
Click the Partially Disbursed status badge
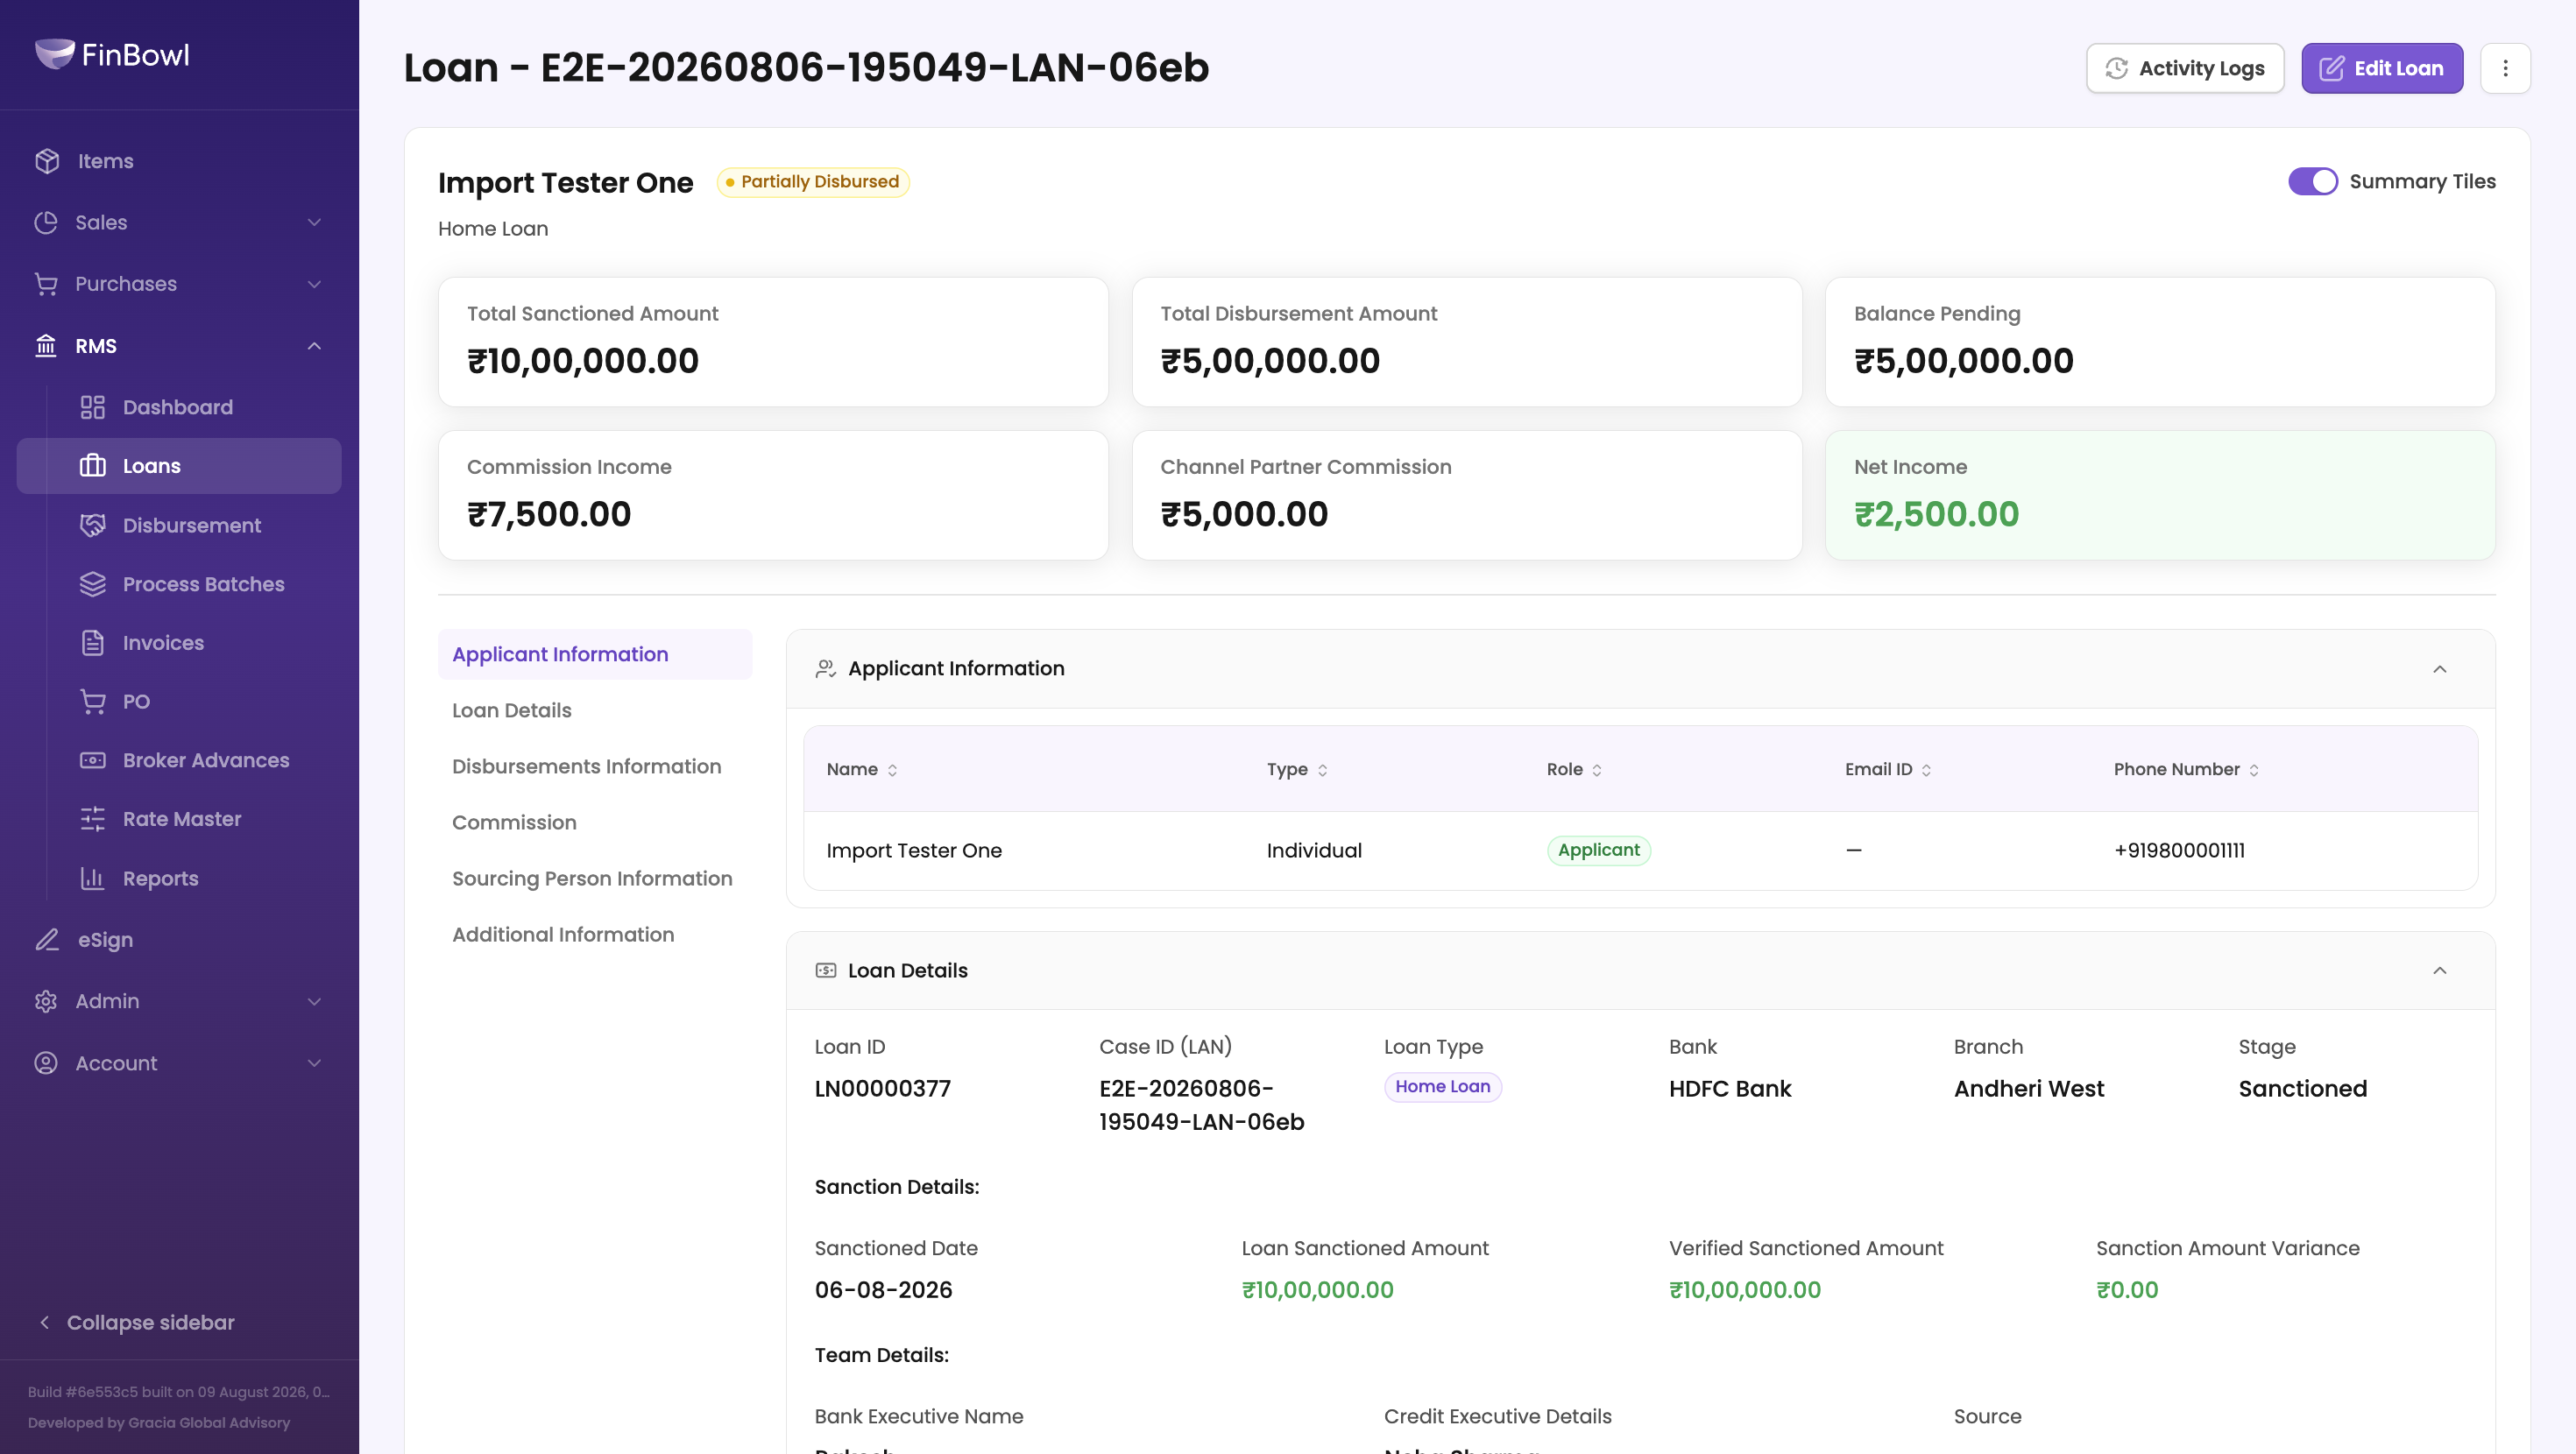point(813,182)
